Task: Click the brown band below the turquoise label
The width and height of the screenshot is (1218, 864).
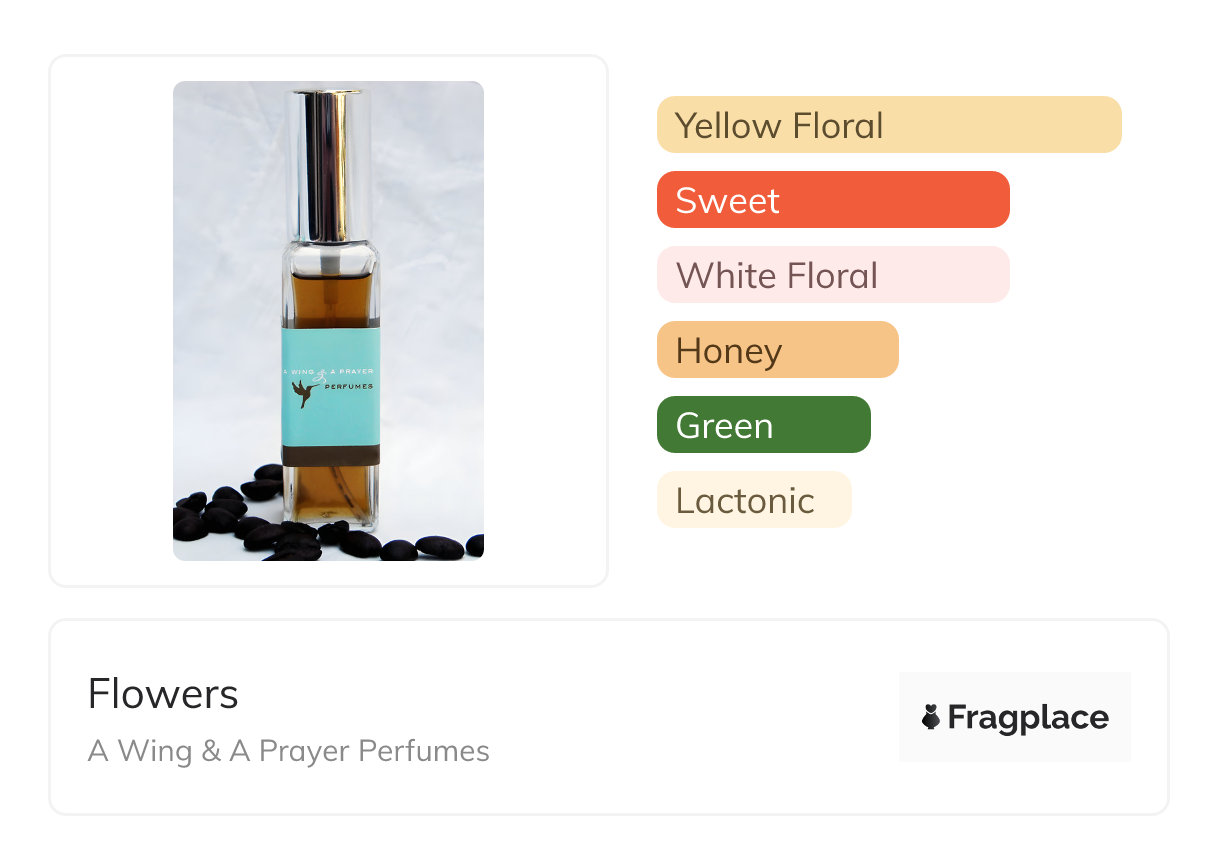Action: click(x=330, y=456)
